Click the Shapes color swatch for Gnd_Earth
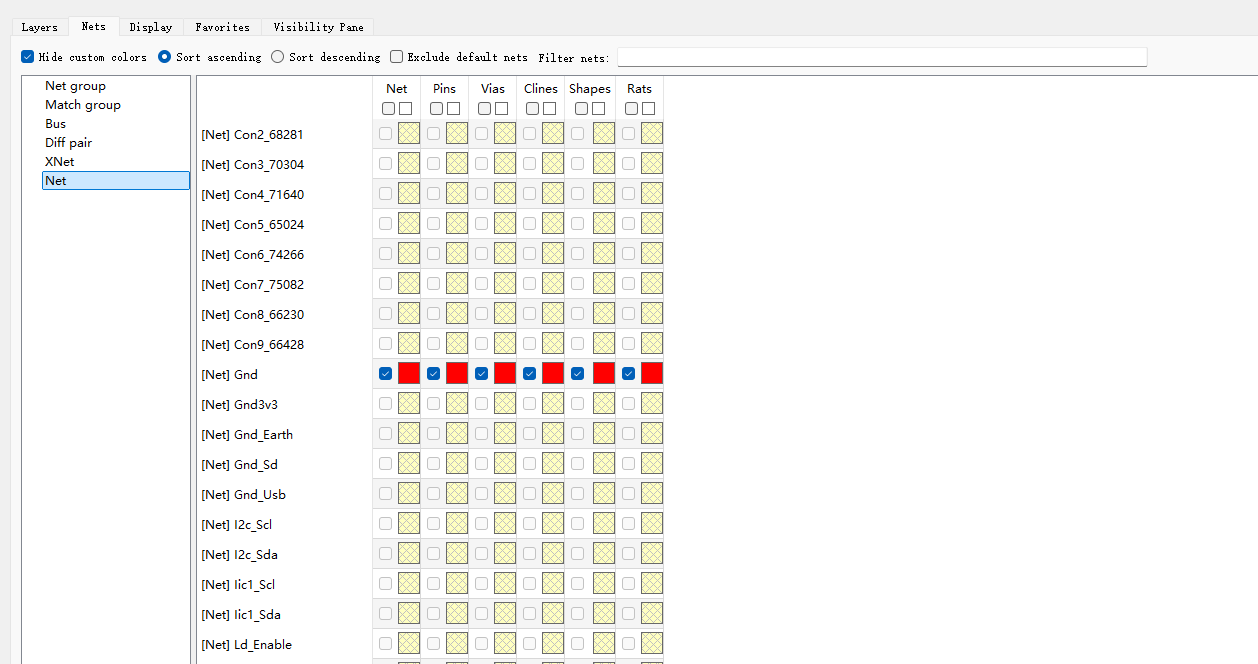The height and width of the screenshot is (664, 1258). [604, 434]
